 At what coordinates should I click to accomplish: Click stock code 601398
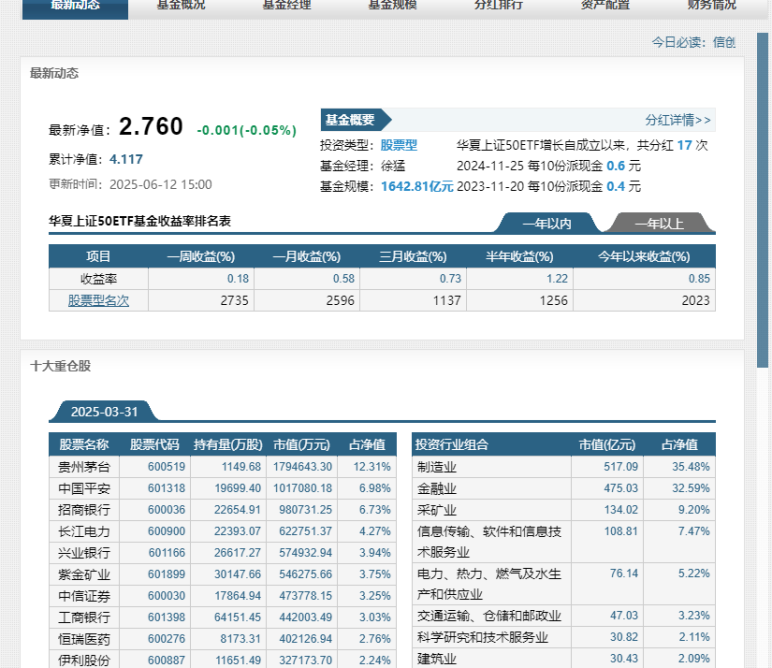166,617
